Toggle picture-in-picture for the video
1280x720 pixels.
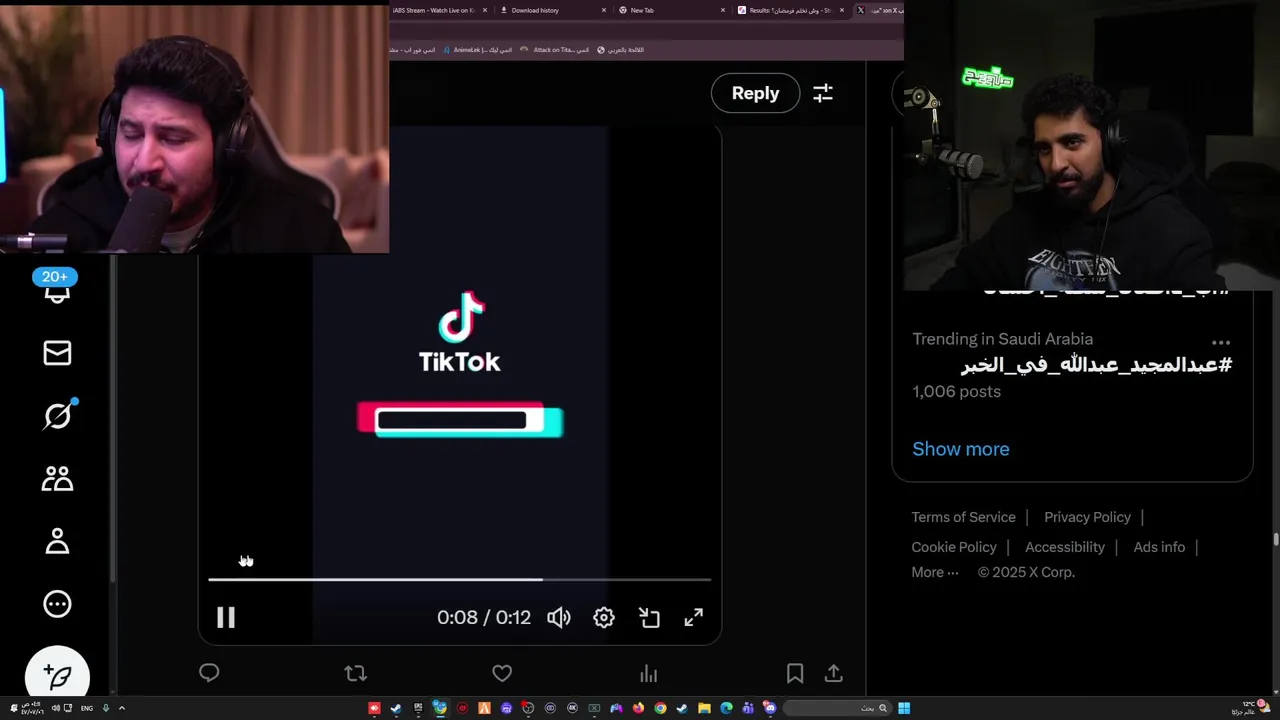pyautogui.click(x=649, y=618)
